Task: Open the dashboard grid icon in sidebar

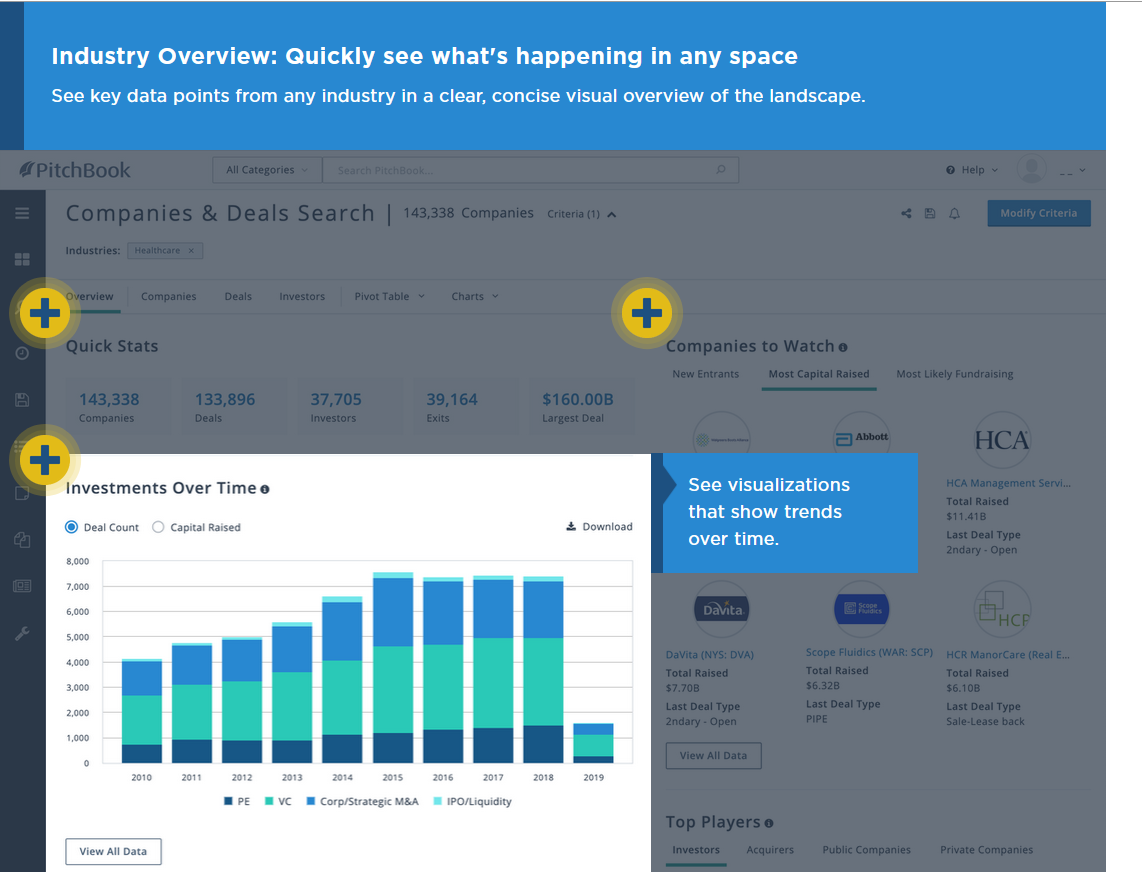Action: (x=22, y=259)
